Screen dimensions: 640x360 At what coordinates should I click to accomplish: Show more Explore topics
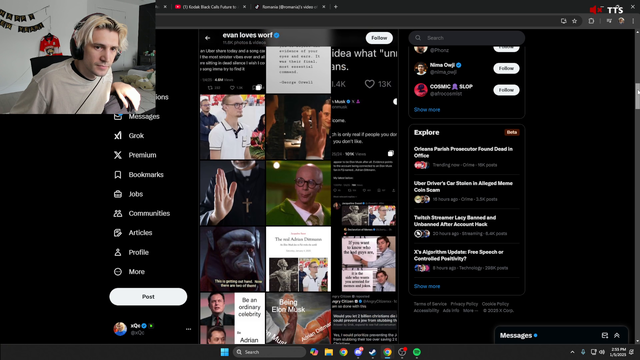pos(427,286)
